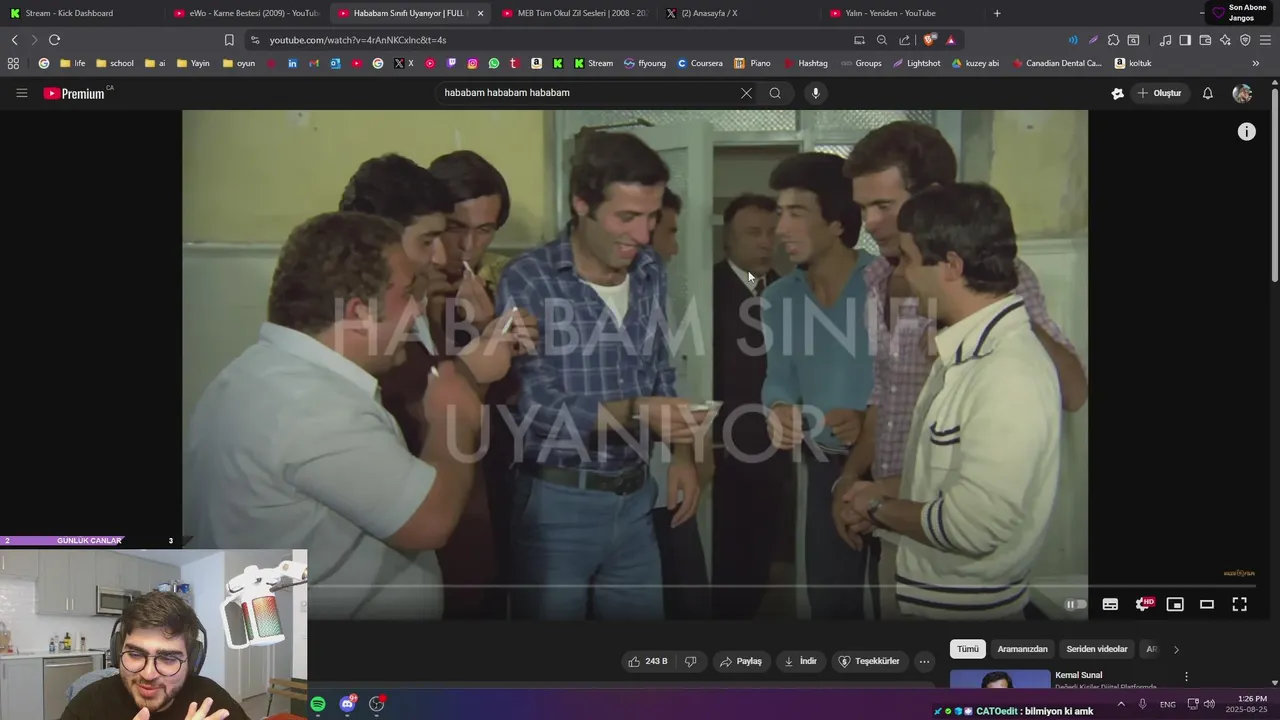Select Aramanızdan filter chip

point(1022,649)
